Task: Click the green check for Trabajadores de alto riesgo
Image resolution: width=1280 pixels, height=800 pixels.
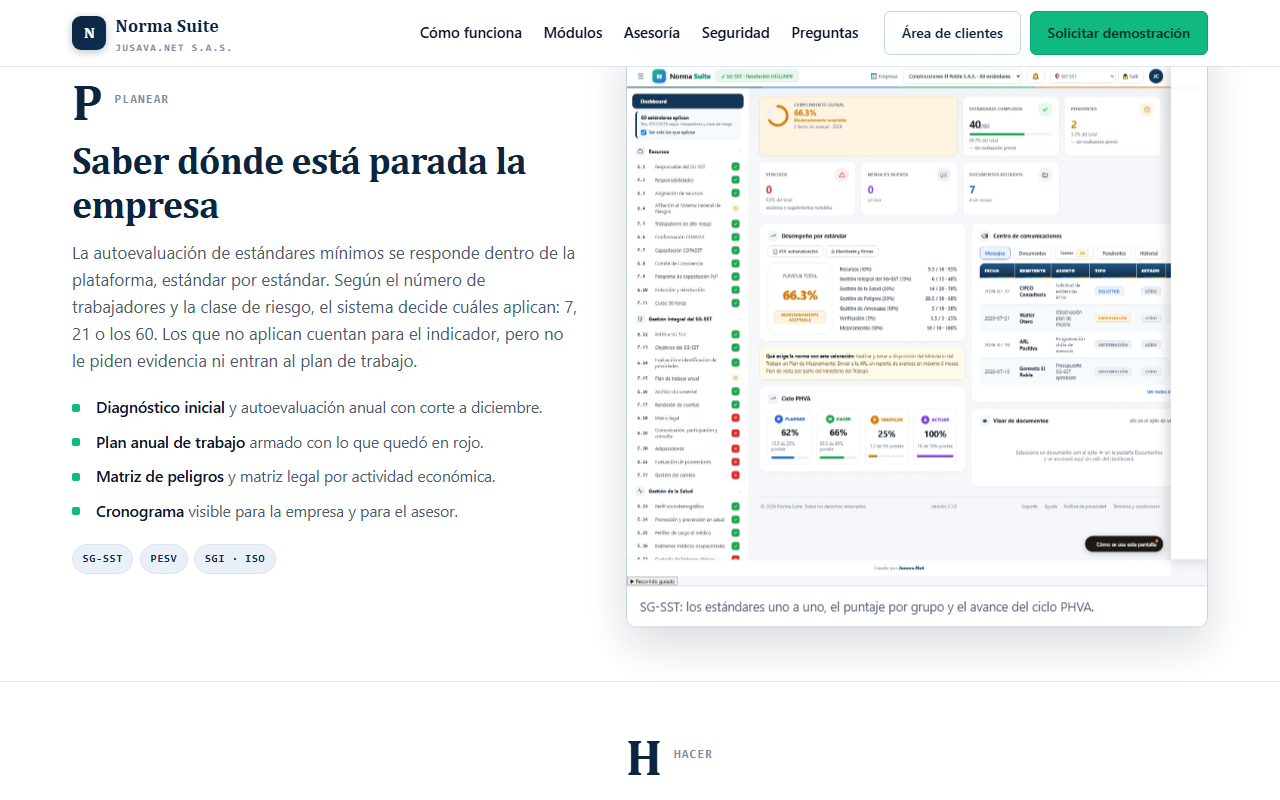Action: click(x=735, y=223)
